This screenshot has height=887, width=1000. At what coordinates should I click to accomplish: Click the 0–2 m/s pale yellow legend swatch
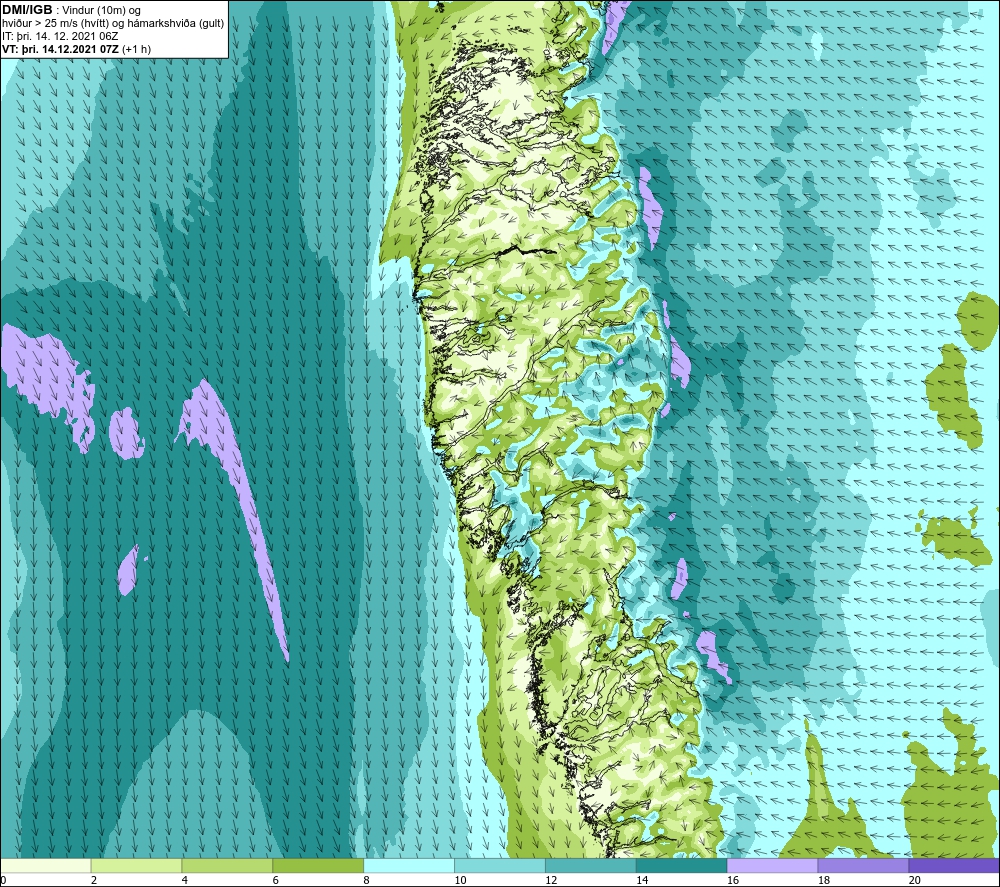point(46,866)
